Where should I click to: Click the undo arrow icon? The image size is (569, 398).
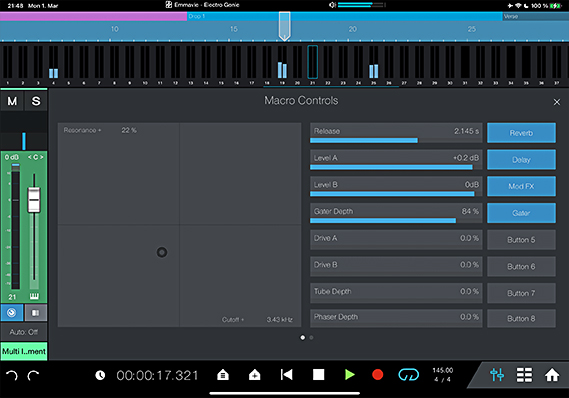[x=12, y=375]
